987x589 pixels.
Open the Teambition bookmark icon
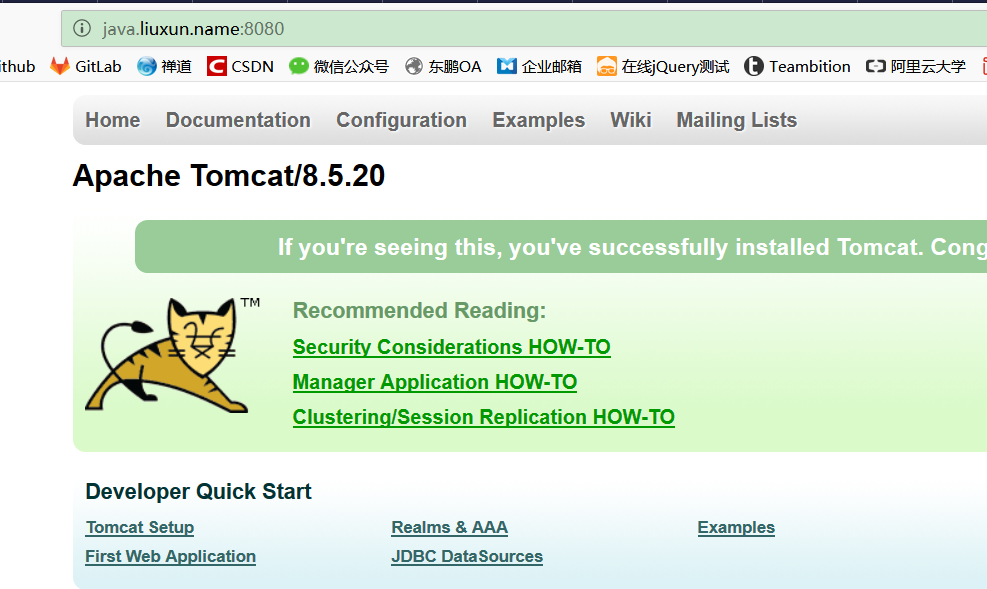[x=753, y=66]
